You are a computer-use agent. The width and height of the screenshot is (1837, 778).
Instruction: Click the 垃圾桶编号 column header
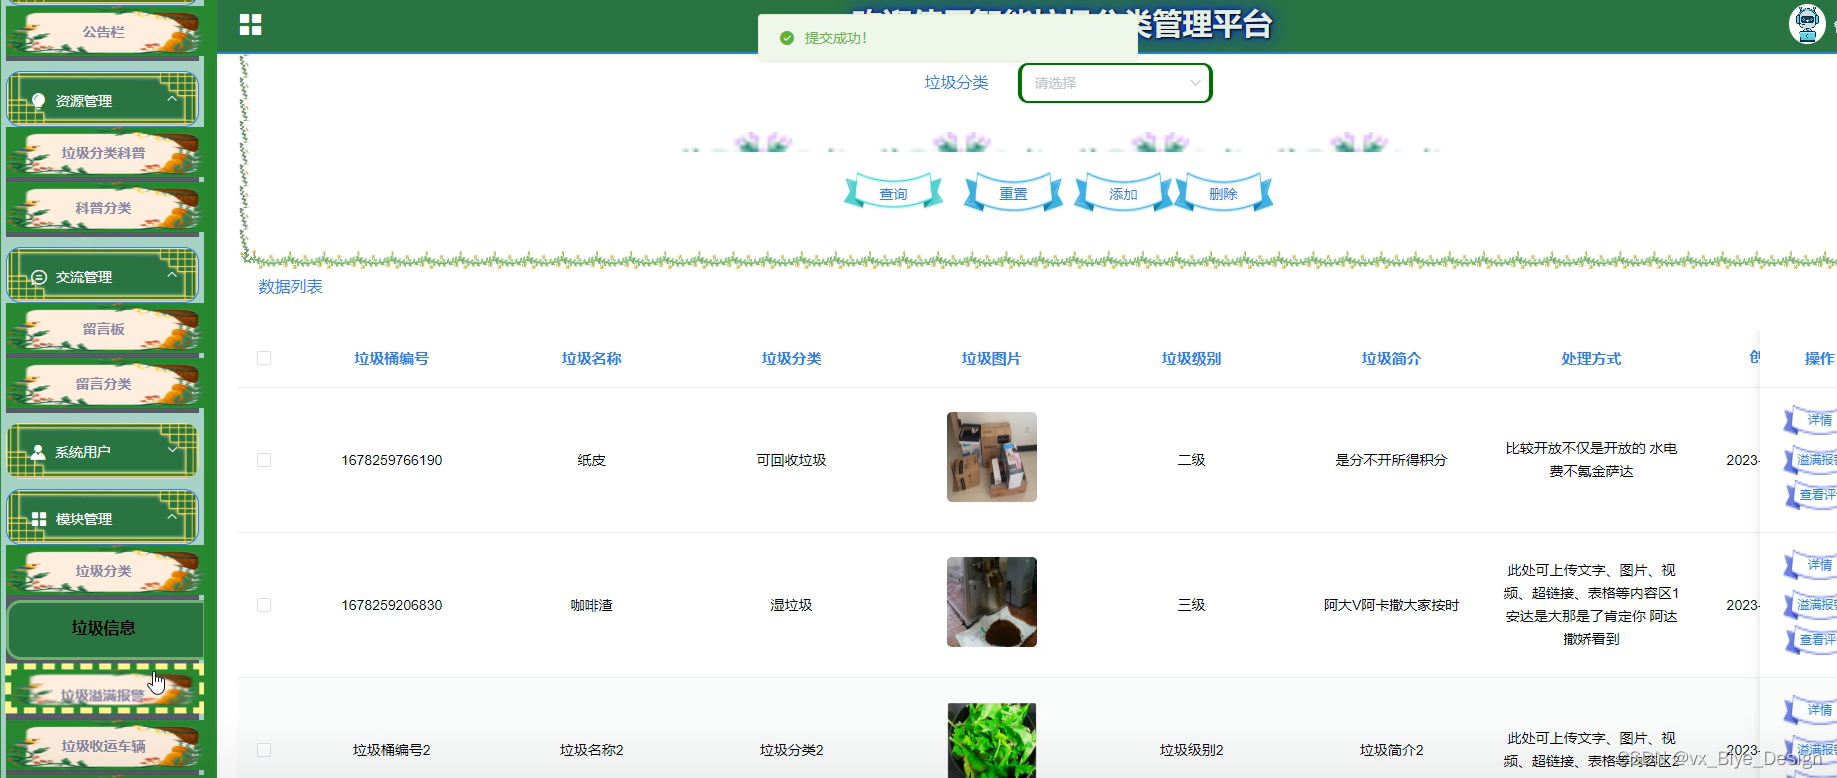[x=392, y=358]
